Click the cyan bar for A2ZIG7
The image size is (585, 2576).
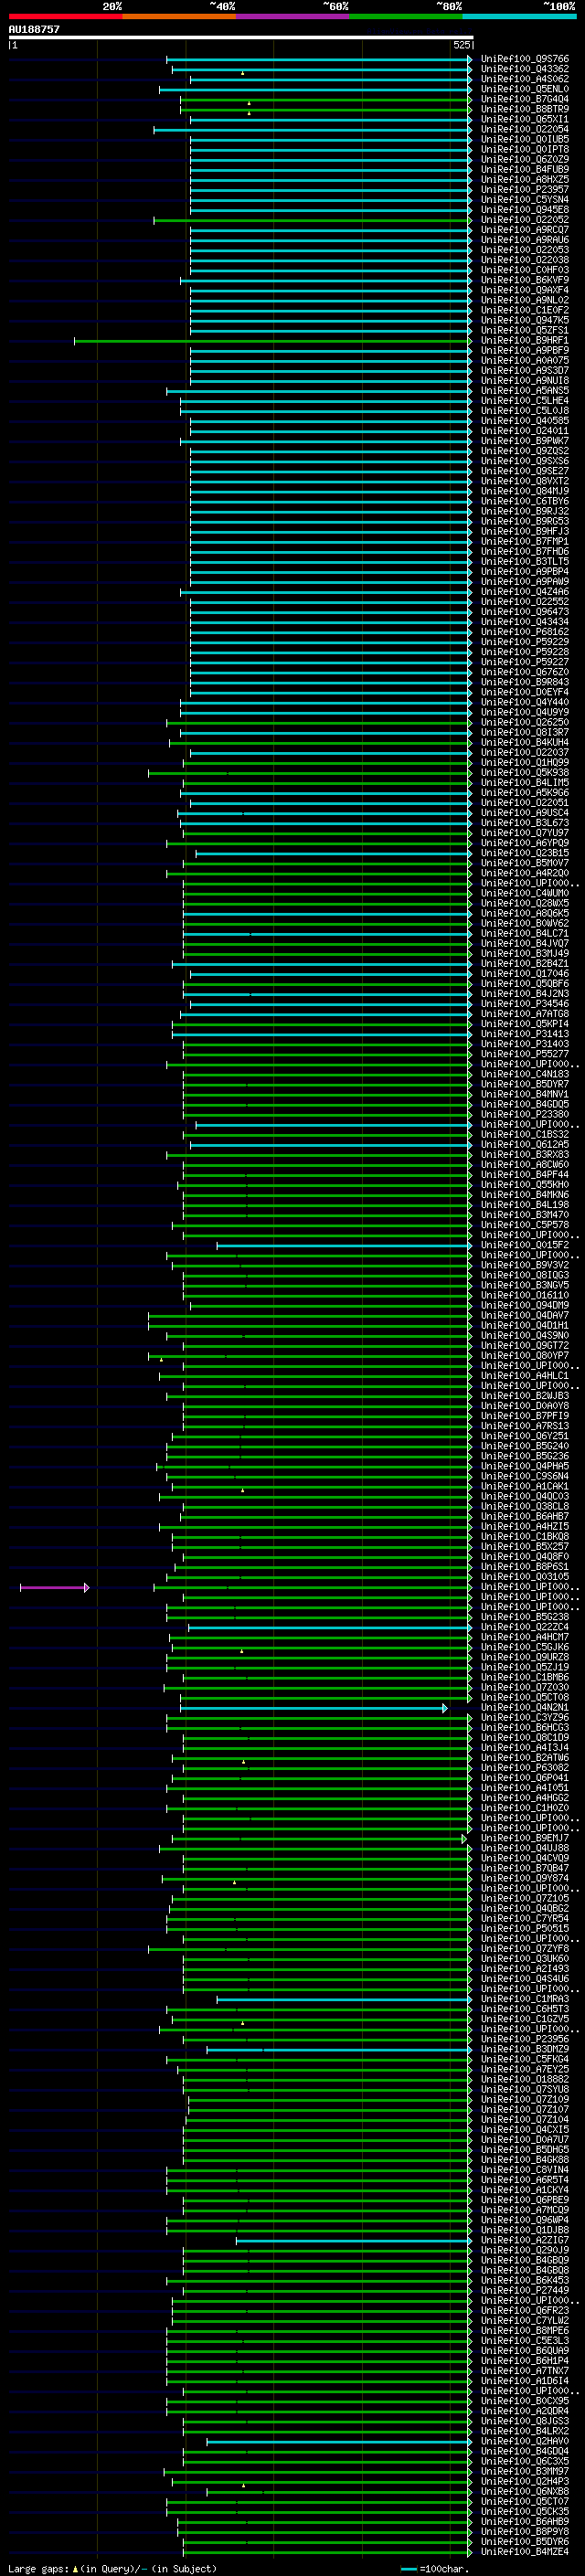354,2241
